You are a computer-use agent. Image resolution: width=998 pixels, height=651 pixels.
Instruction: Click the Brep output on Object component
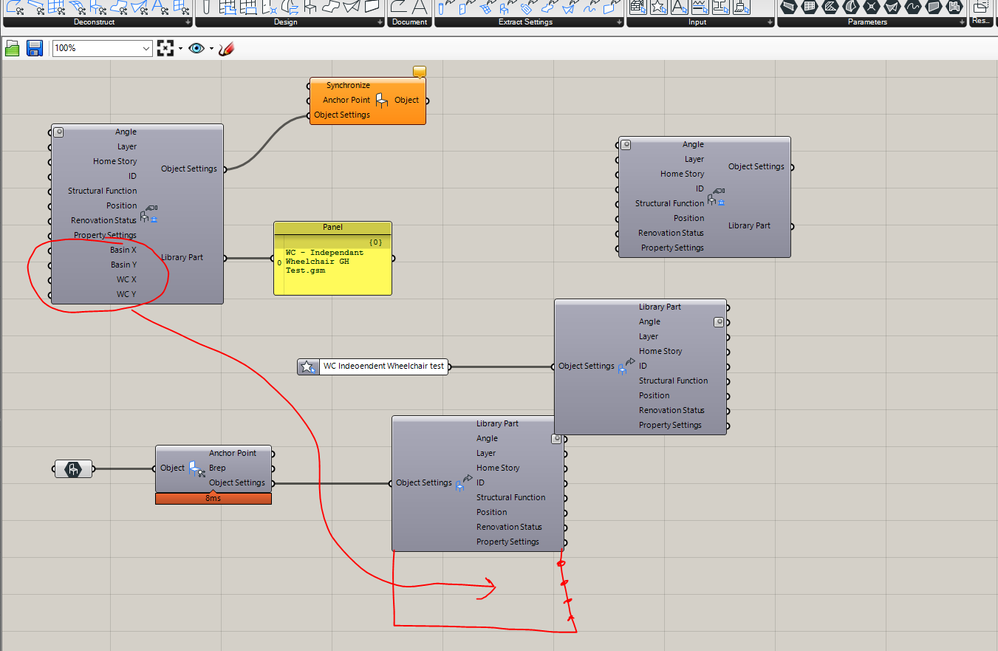click(x=217, y=468)
